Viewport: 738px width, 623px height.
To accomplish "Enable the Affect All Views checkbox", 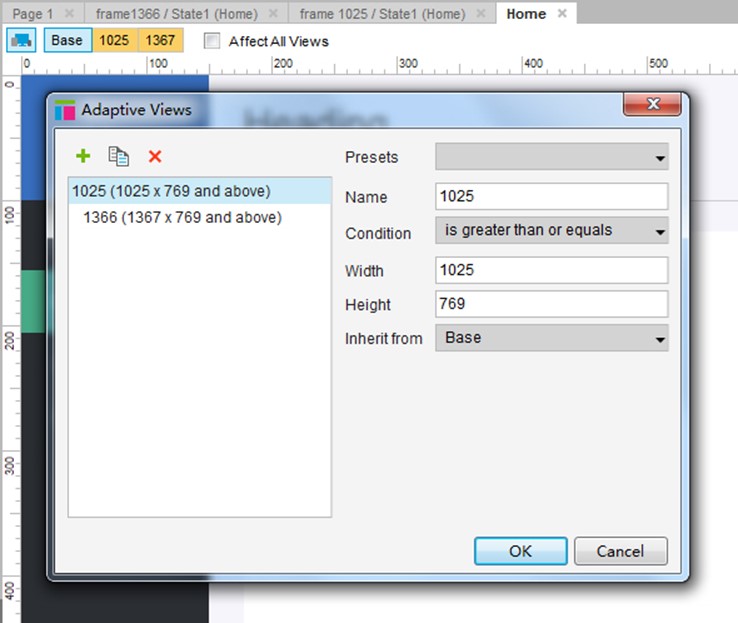I will click(212, 41).
